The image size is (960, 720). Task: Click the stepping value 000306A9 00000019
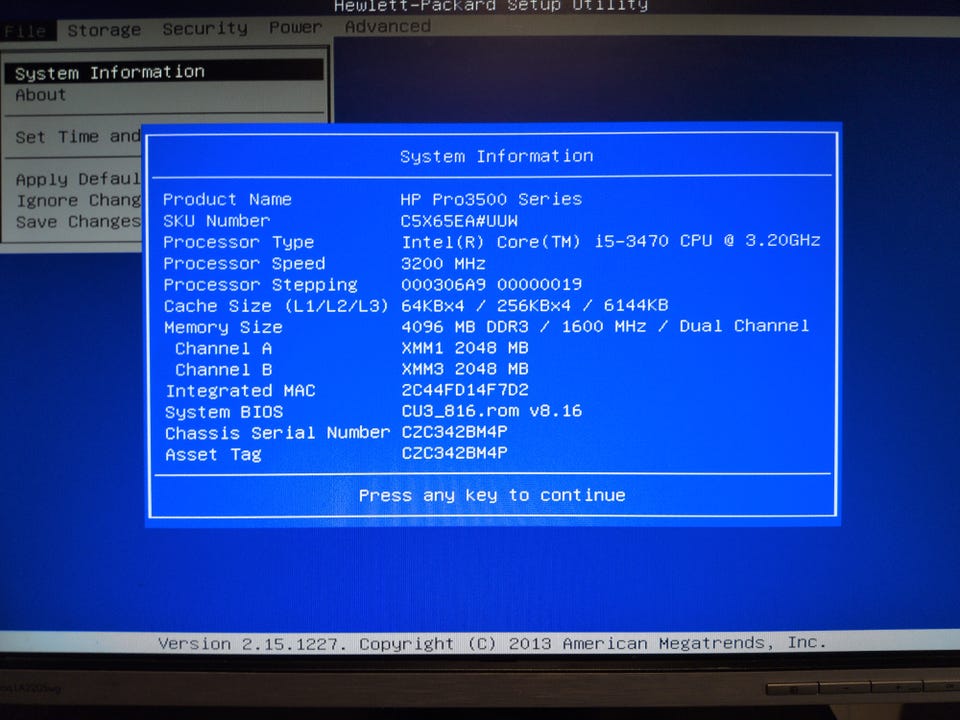click(x=492, y=284)
